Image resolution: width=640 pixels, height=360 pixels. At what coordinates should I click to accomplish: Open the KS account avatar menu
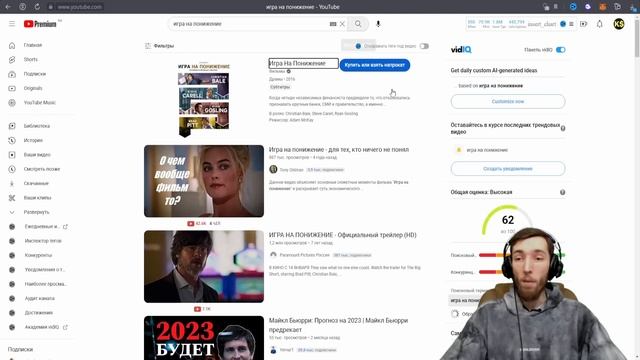(x=619, y=24)
